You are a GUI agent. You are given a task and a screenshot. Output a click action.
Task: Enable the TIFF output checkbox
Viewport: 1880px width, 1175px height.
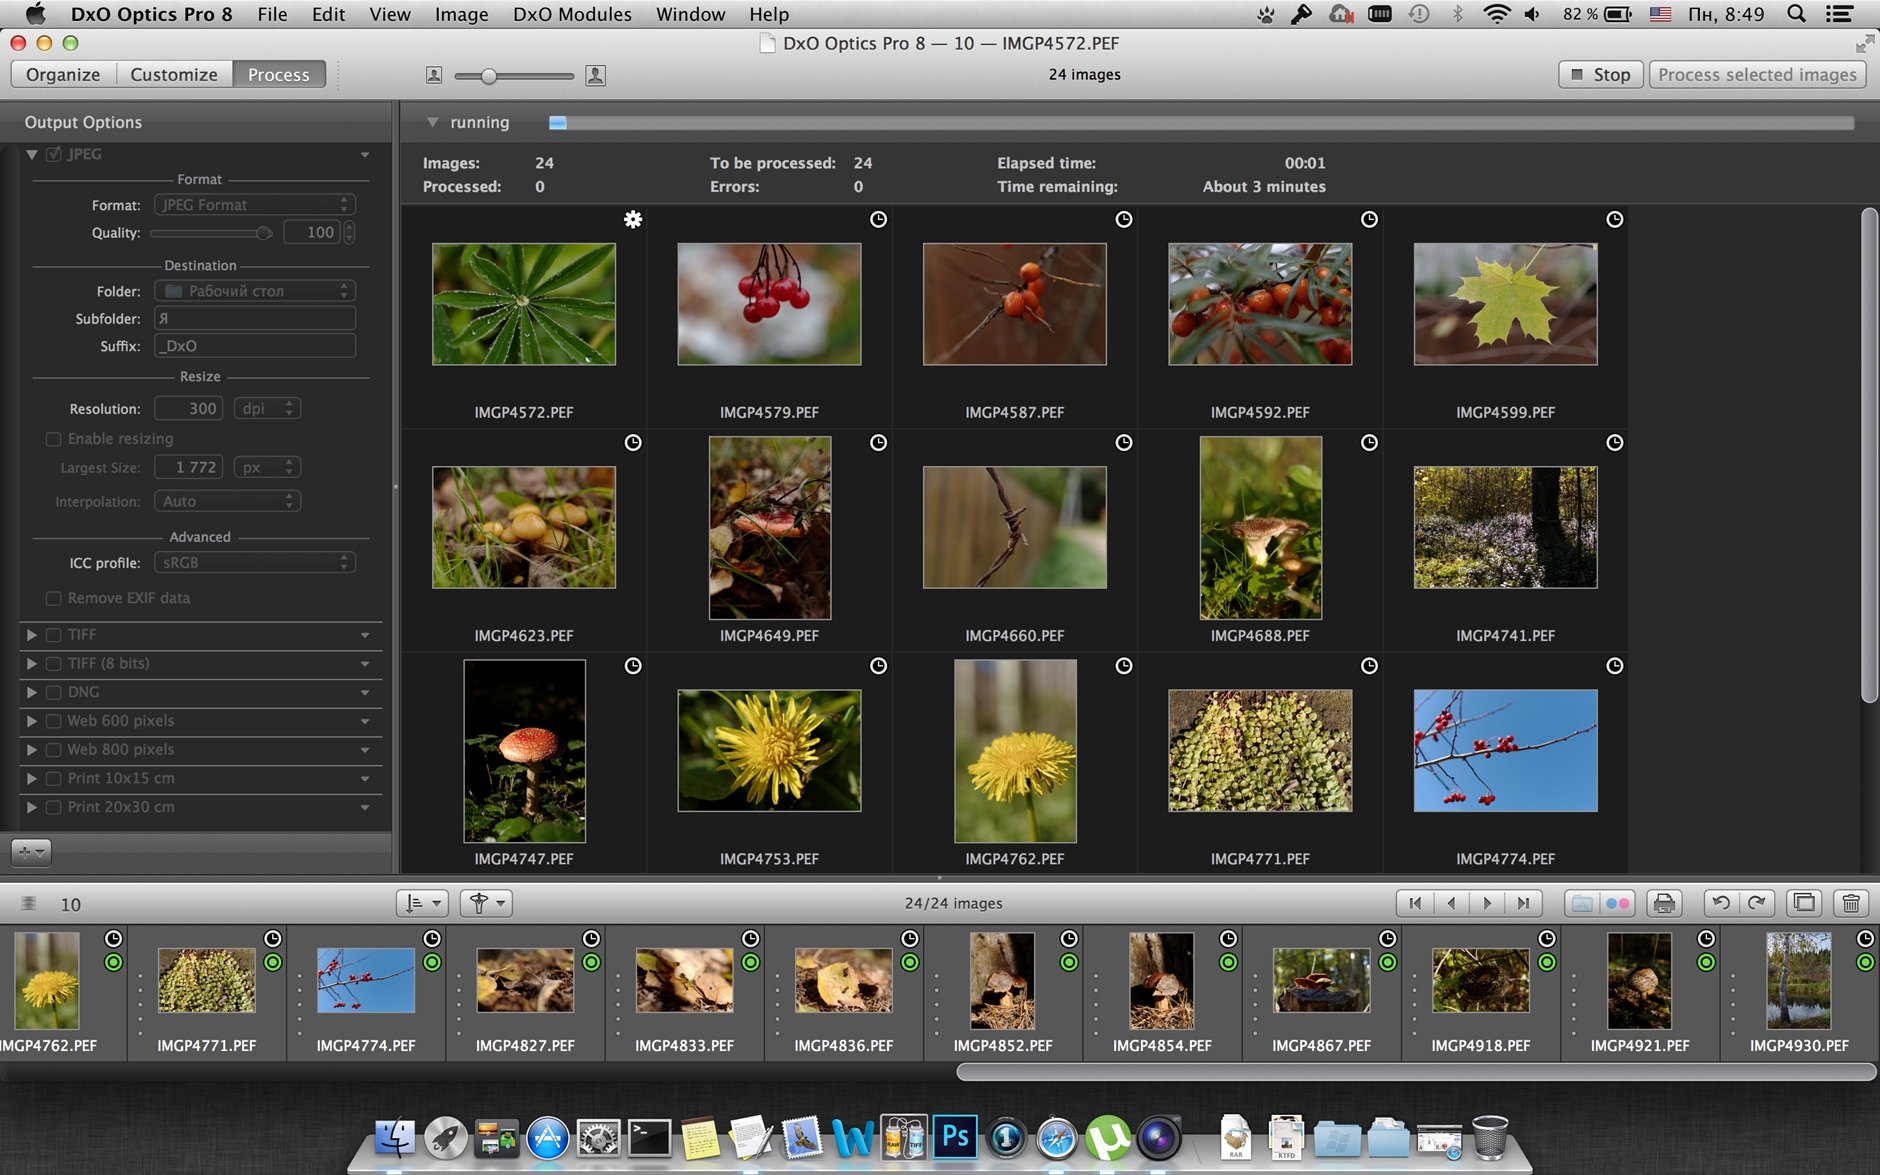pos(54,634)
